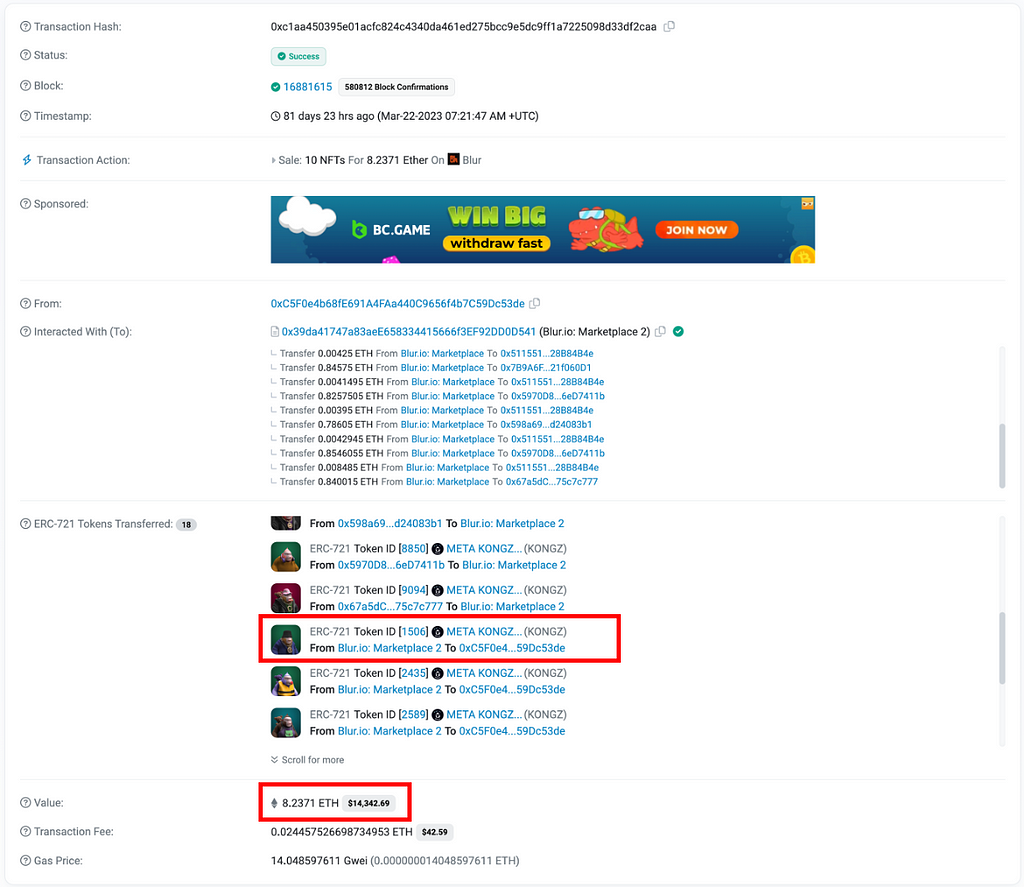
Task: Open the From address 0xC5F0e4b68fE691A4...
Action: [x=398, y=304]
